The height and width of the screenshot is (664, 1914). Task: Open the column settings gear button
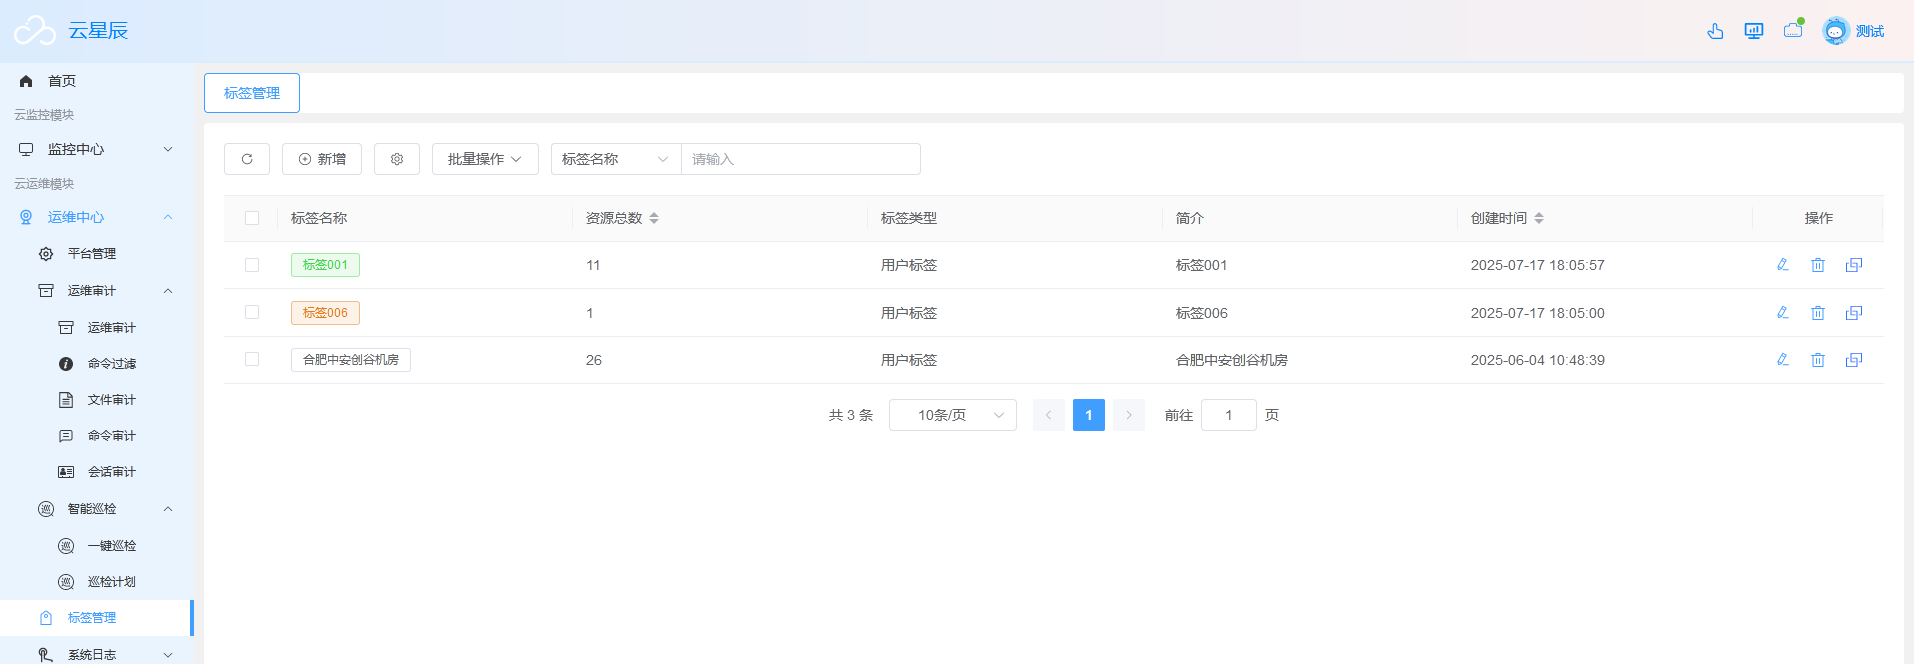[x=397, y=159]
